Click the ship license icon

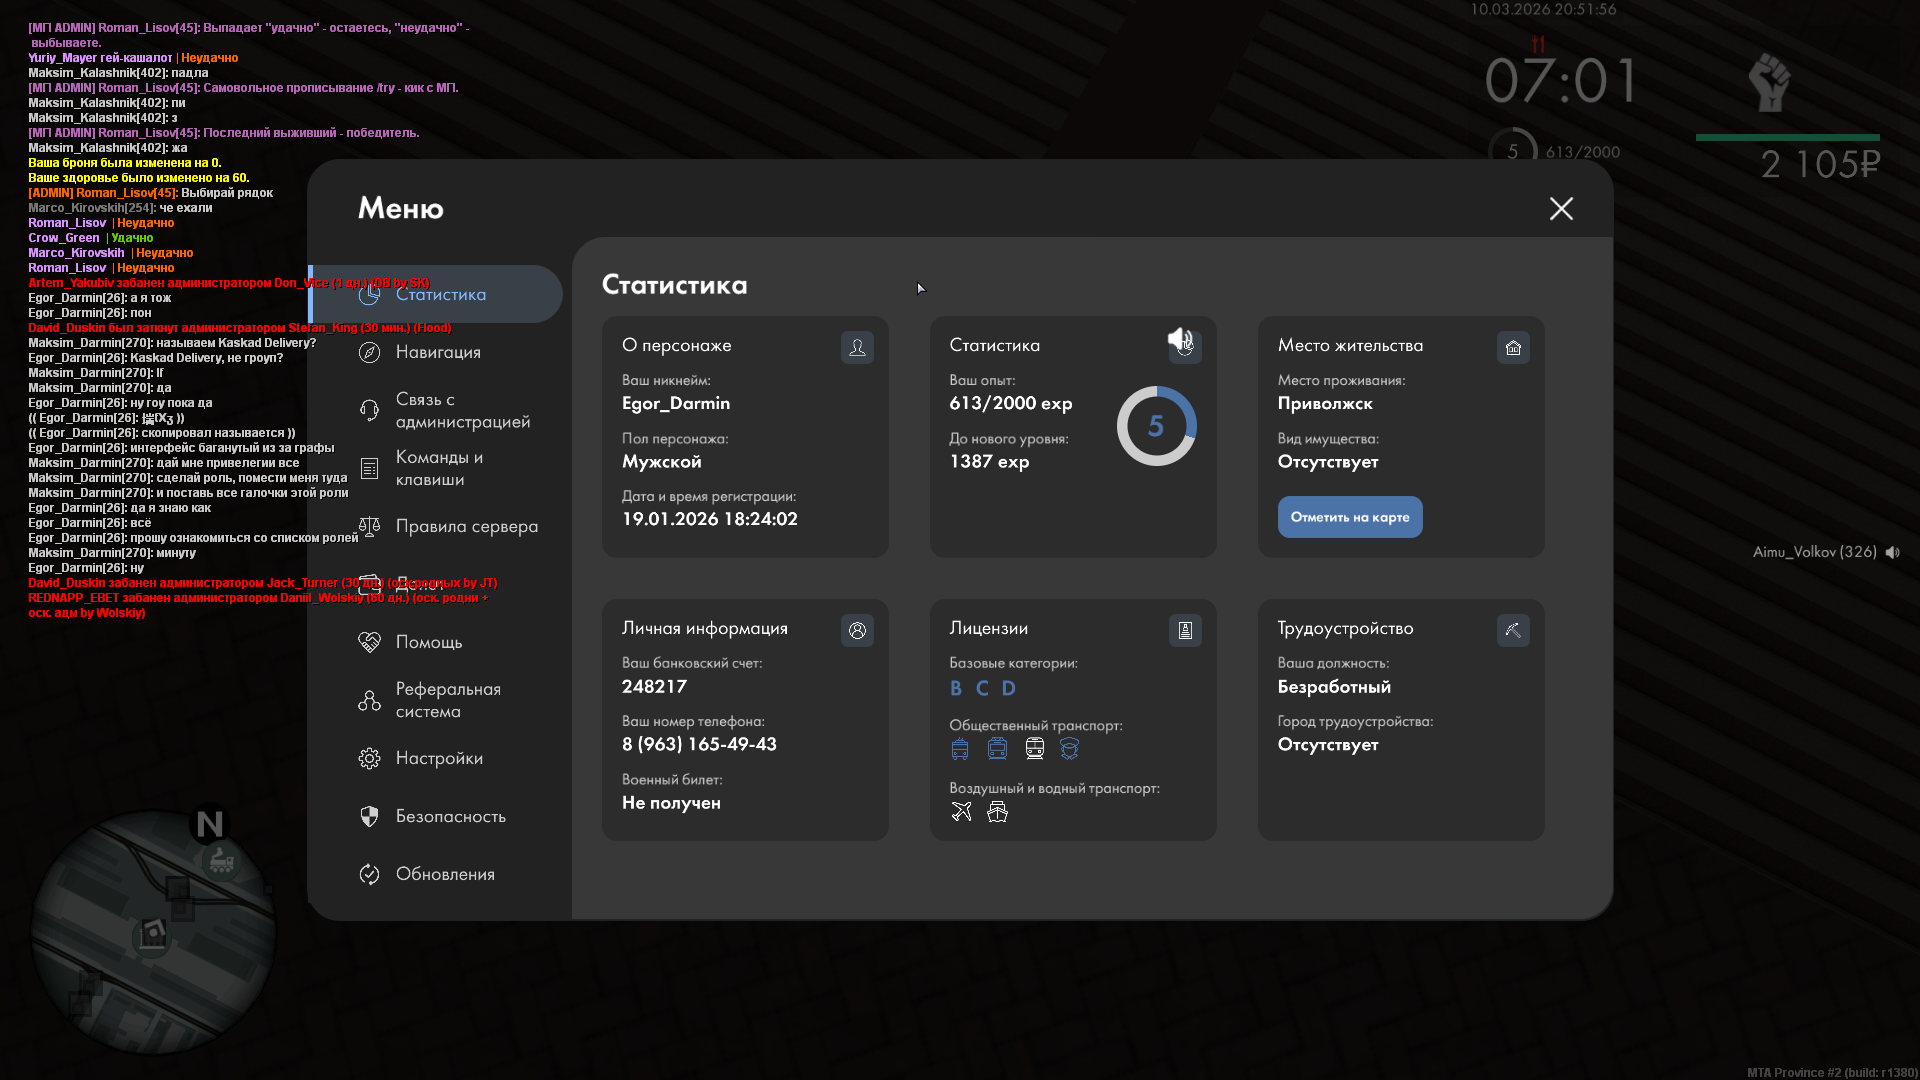997,811
